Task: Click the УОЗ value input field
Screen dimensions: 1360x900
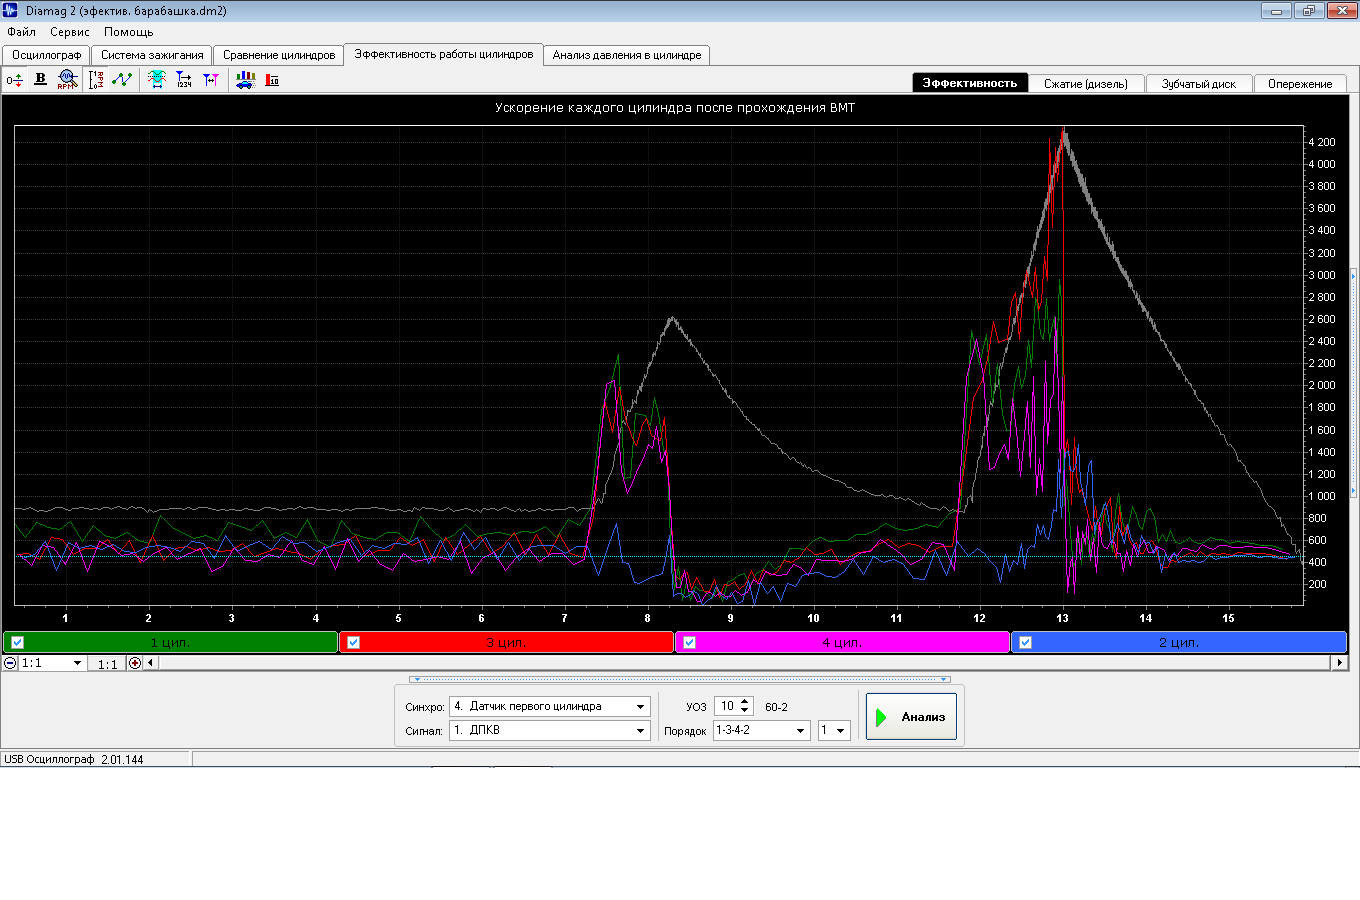Action: coord(727,706)
